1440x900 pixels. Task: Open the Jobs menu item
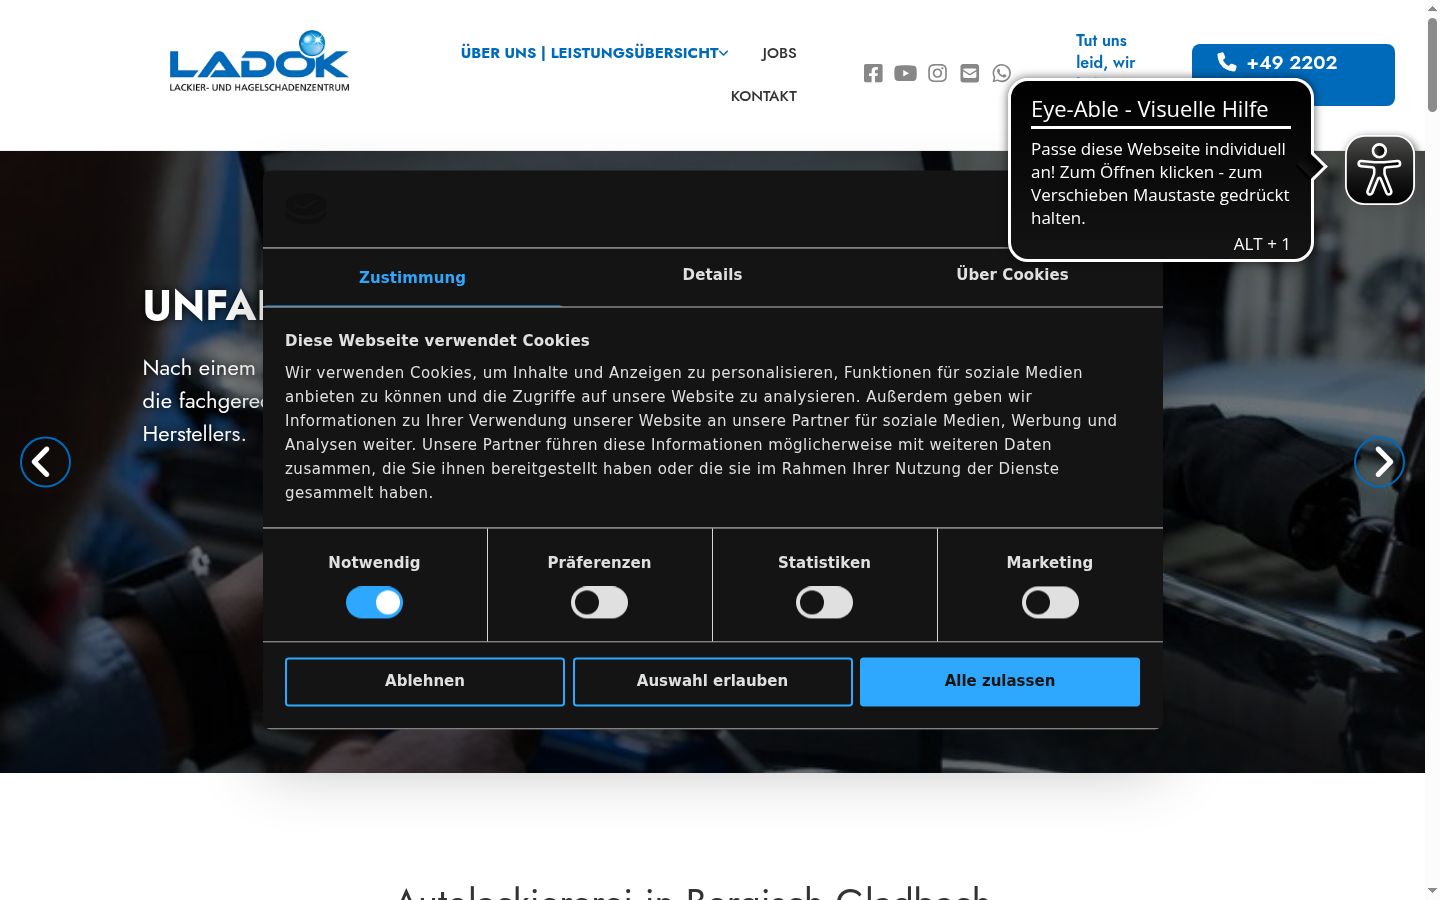(x=779, y=53)
